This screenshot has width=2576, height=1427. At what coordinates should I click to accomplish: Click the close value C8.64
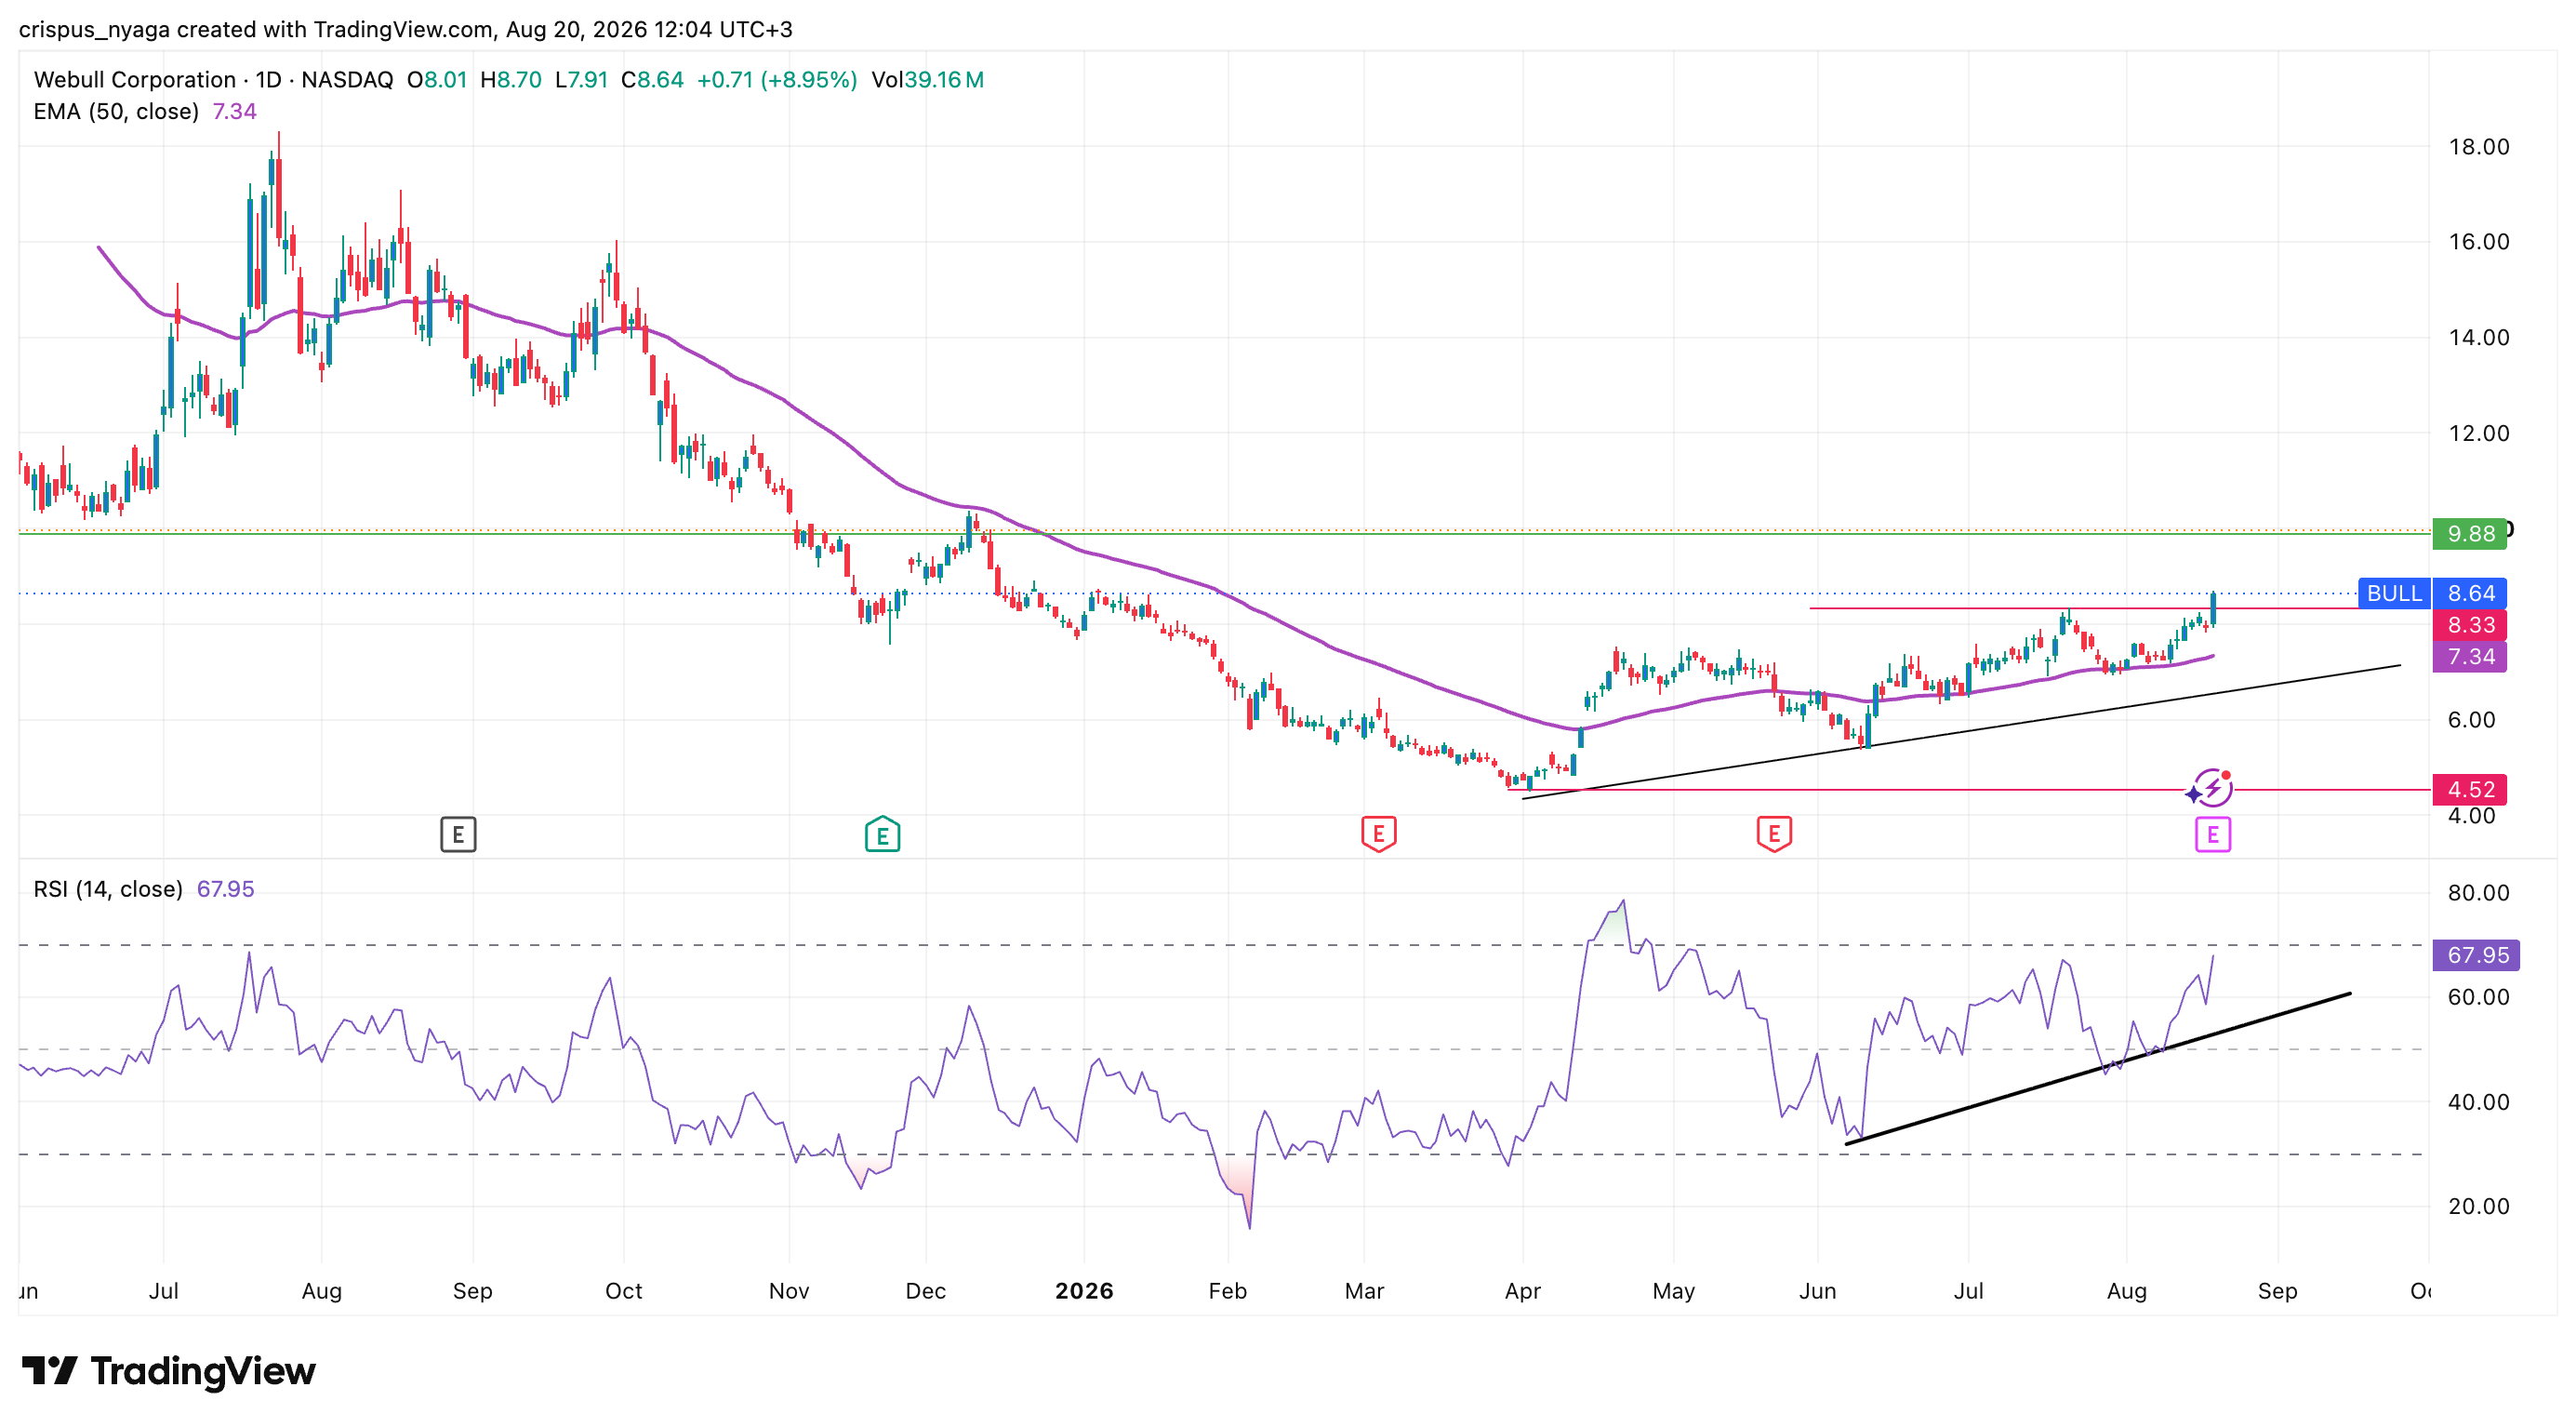pyautogui.click(x=653, y=80)
